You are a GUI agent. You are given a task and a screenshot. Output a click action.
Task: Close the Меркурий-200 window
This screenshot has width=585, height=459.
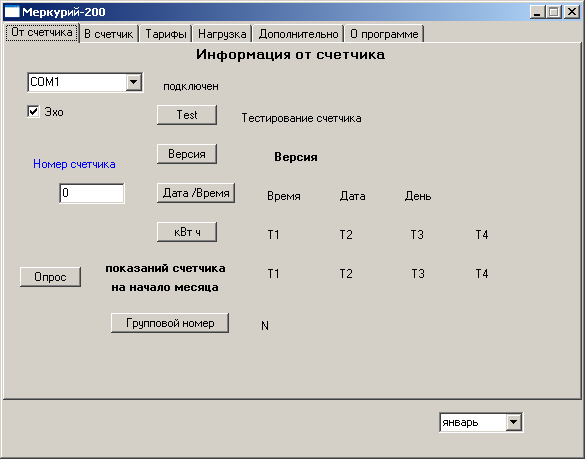click(572, 12)
